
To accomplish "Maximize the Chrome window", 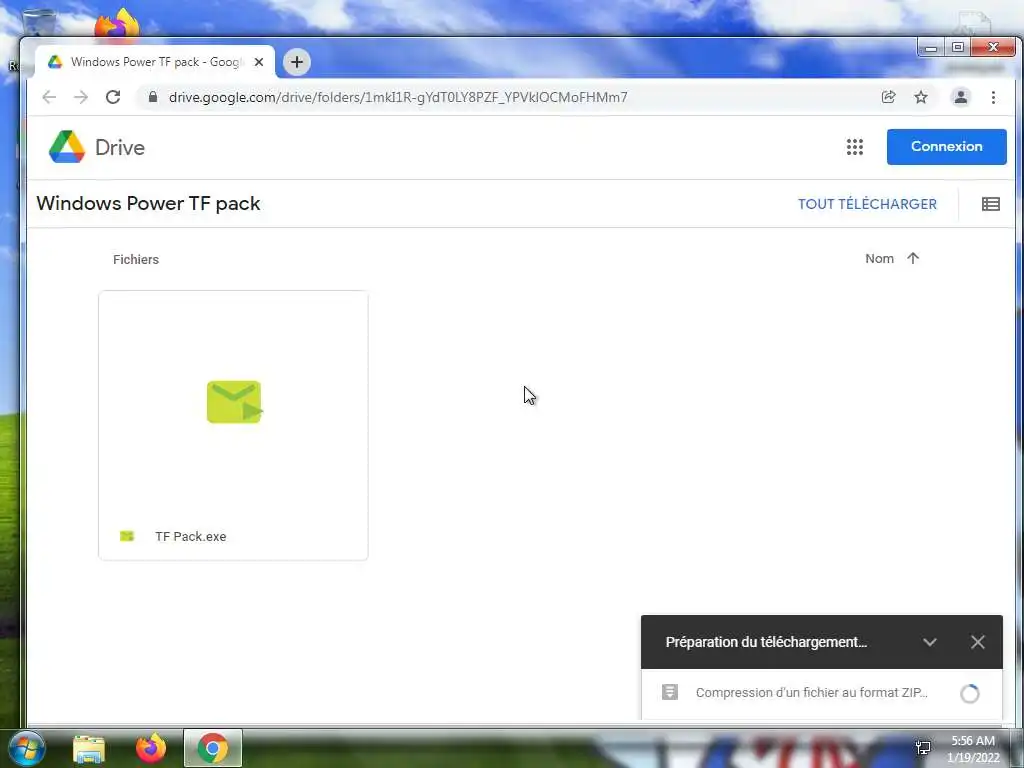I will (958, 48).
